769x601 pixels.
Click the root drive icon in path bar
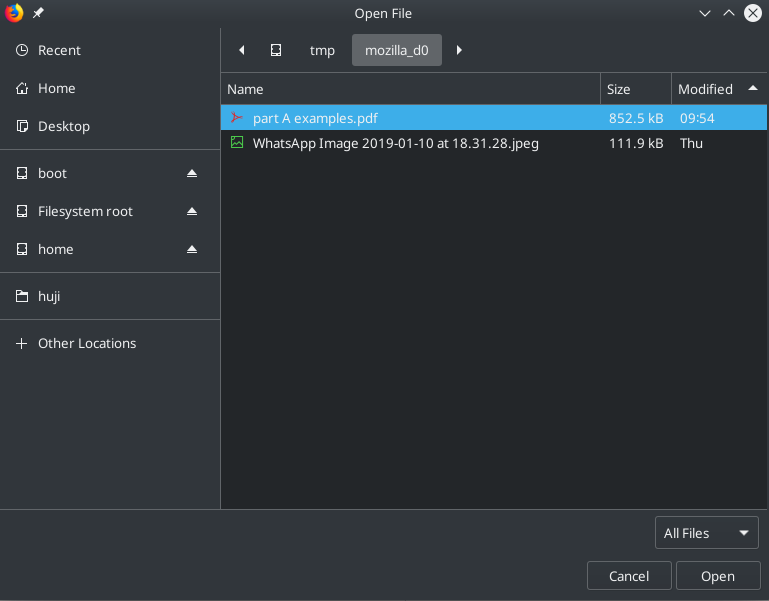276,50
